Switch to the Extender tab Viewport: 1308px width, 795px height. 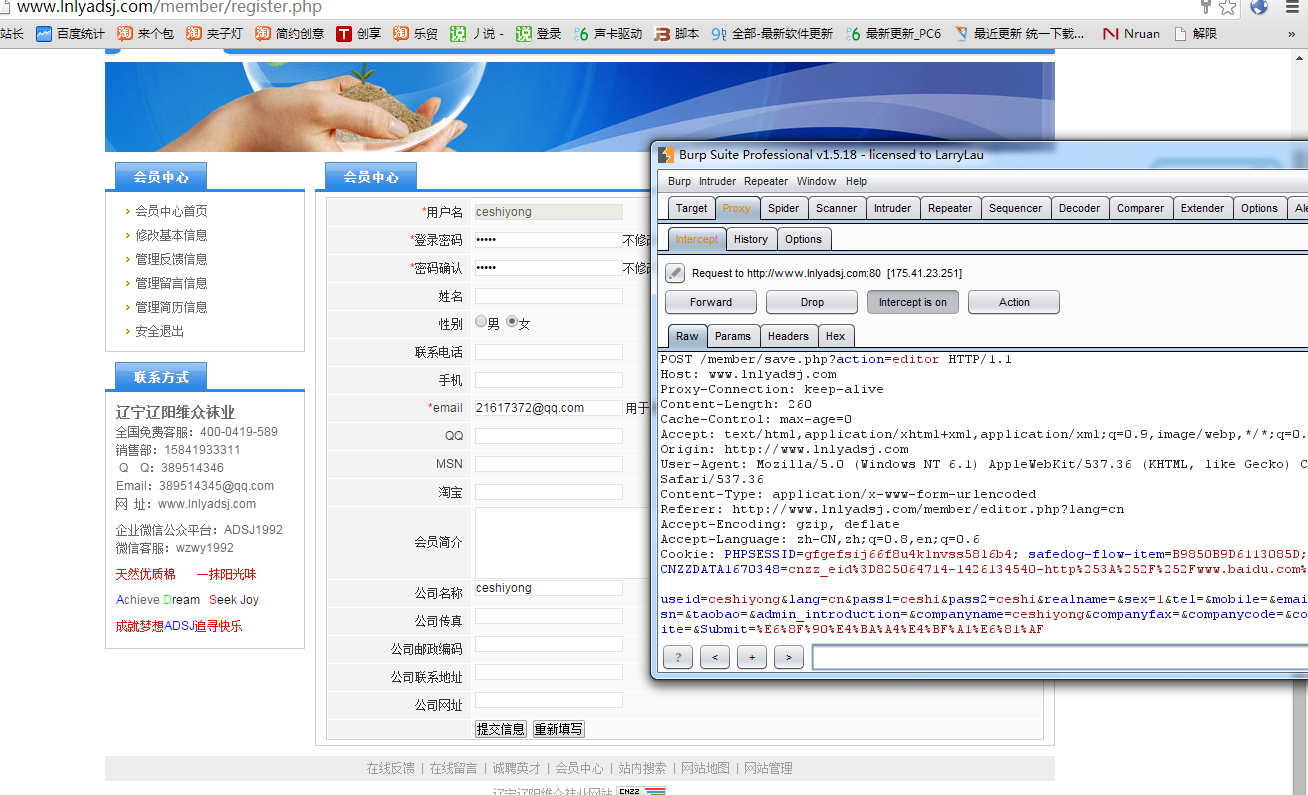coord(1202,208)
